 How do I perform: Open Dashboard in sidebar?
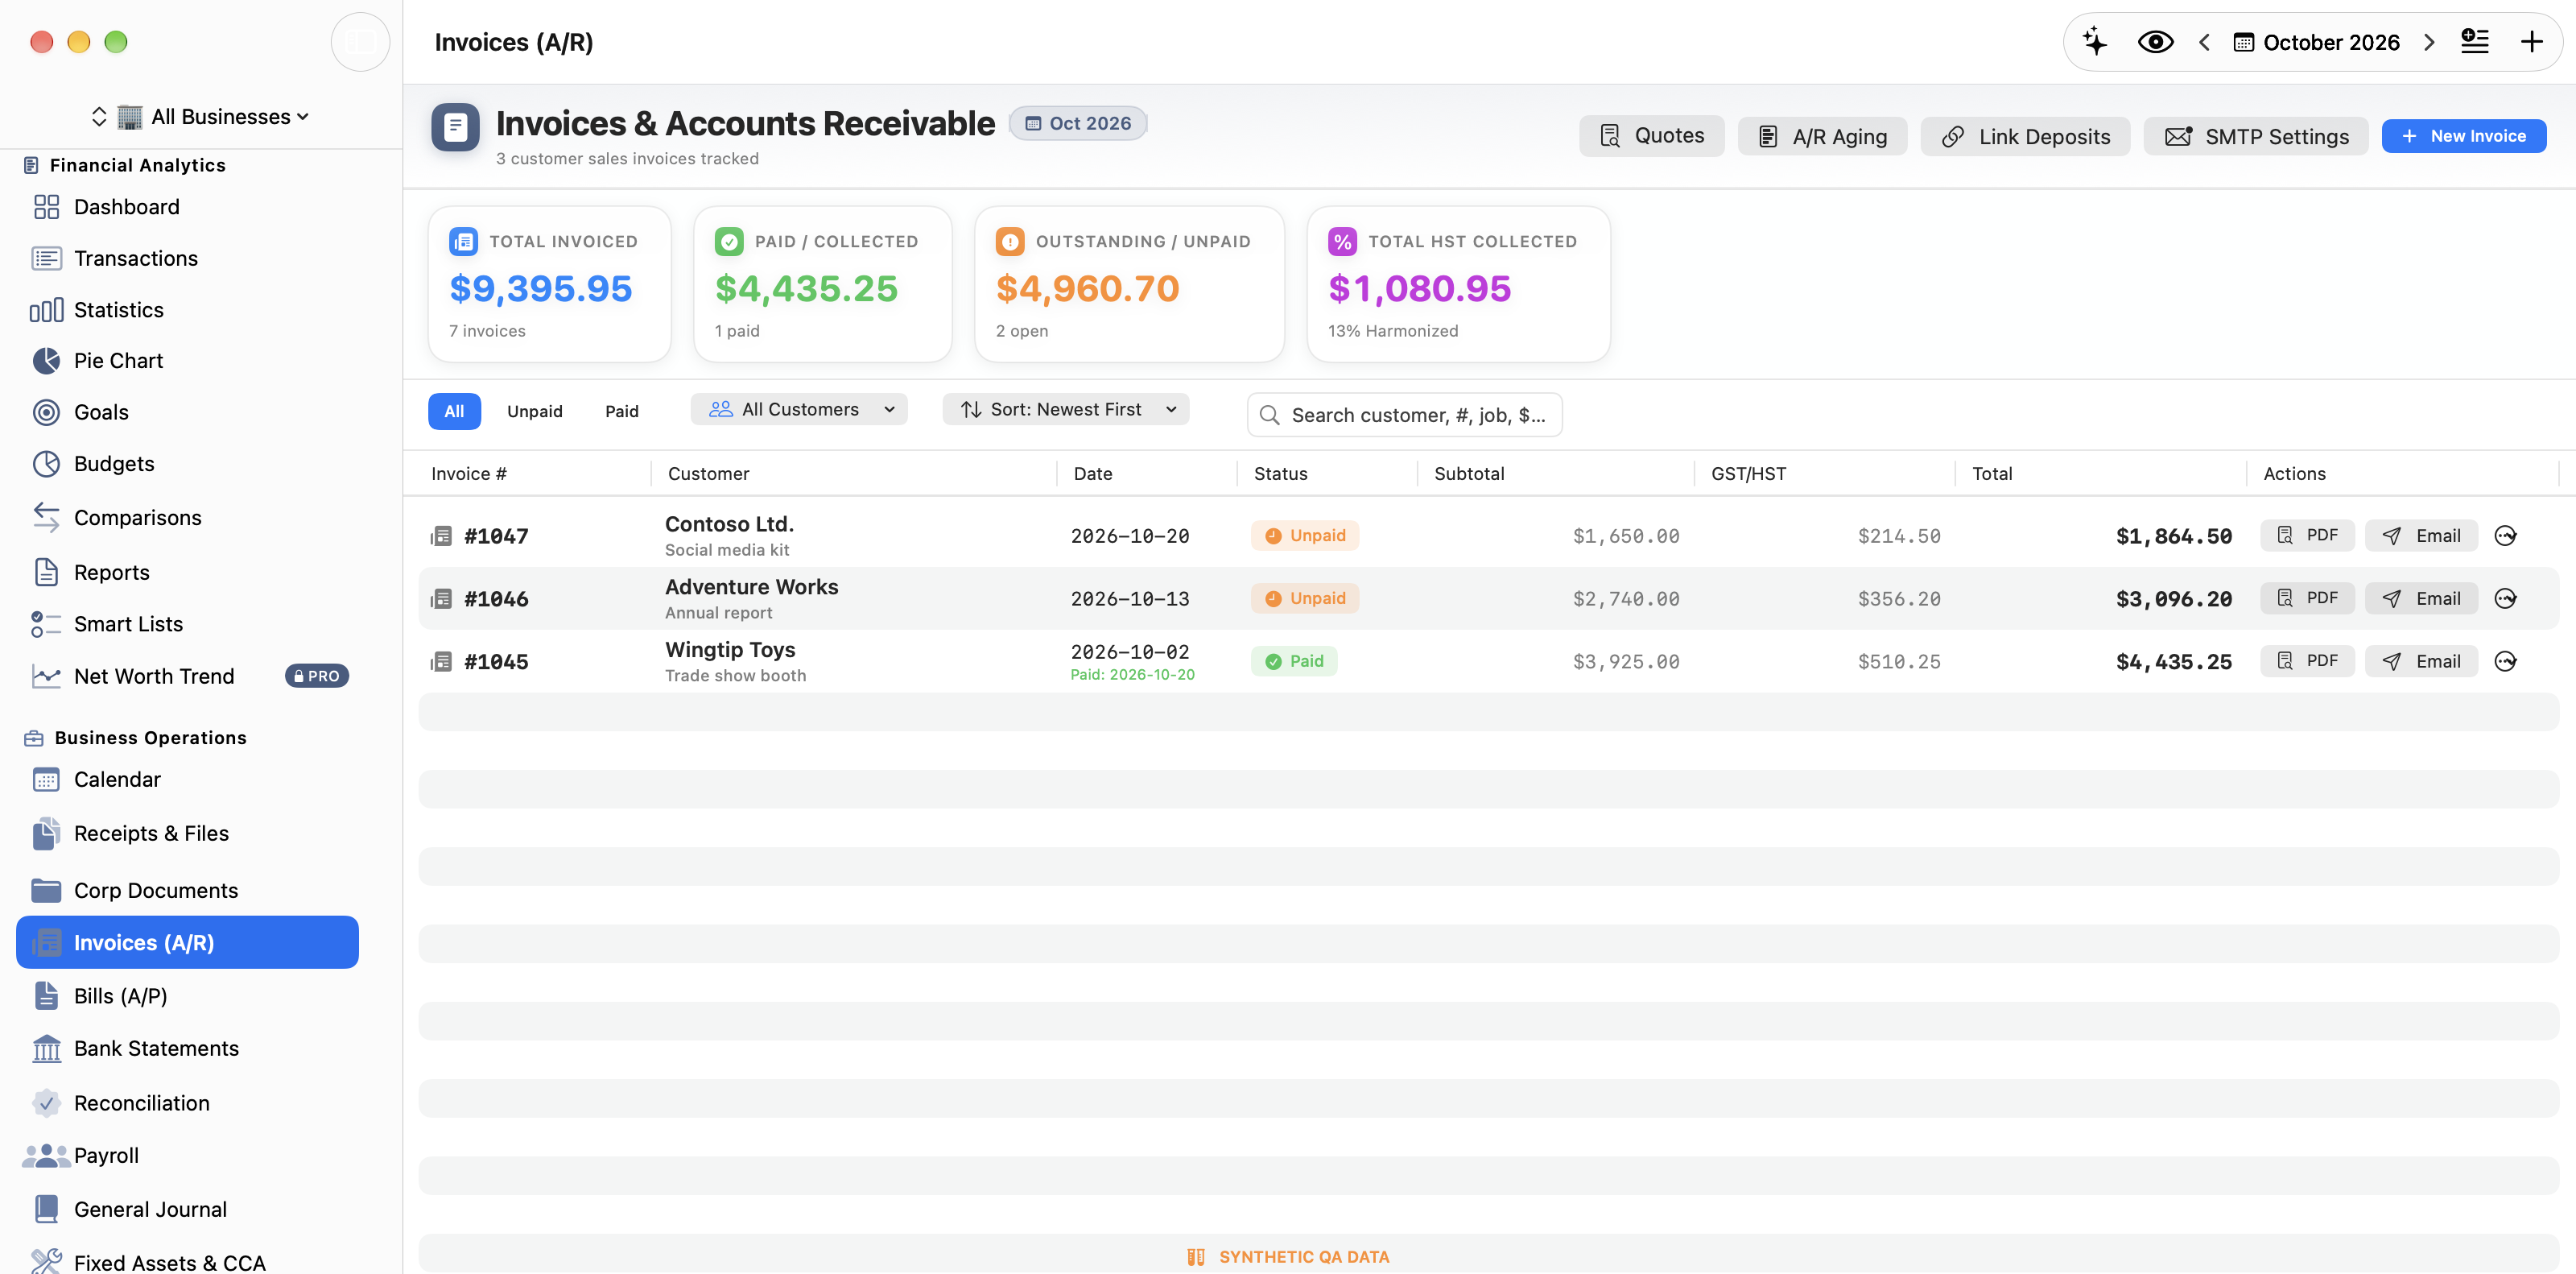tap(188, 207)
